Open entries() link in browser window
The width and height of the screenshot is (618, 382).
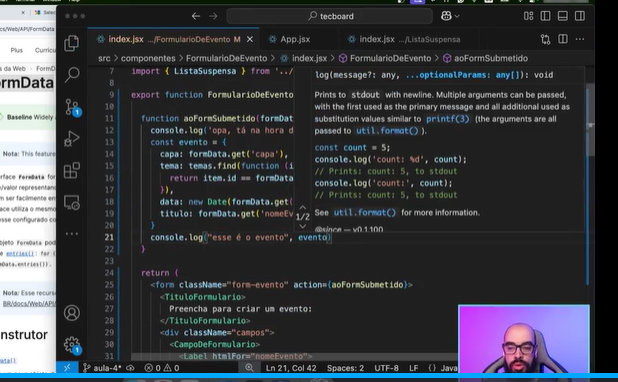pyautogui.click(x=20, y=253)
